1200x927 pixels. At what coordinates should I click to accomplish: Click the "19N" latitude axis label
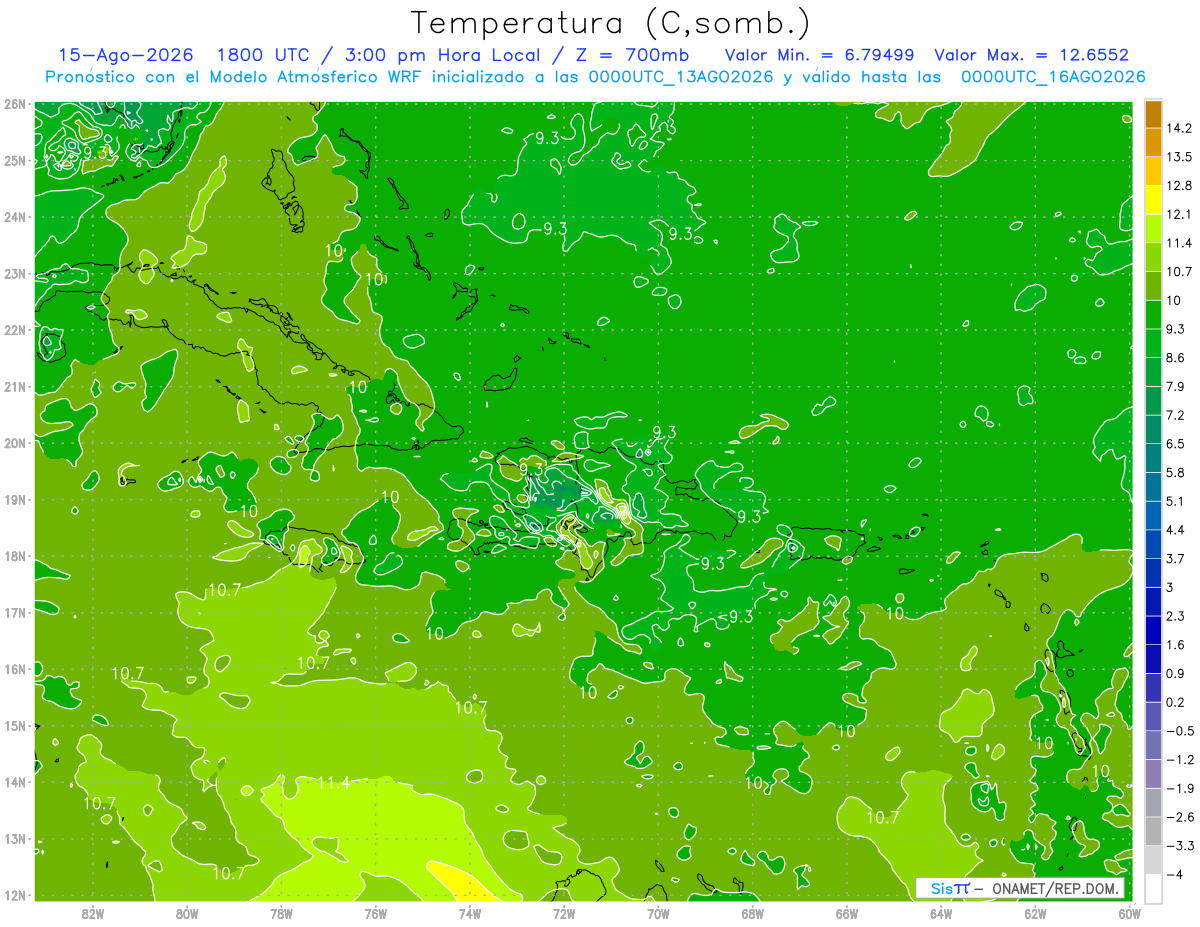15,500
